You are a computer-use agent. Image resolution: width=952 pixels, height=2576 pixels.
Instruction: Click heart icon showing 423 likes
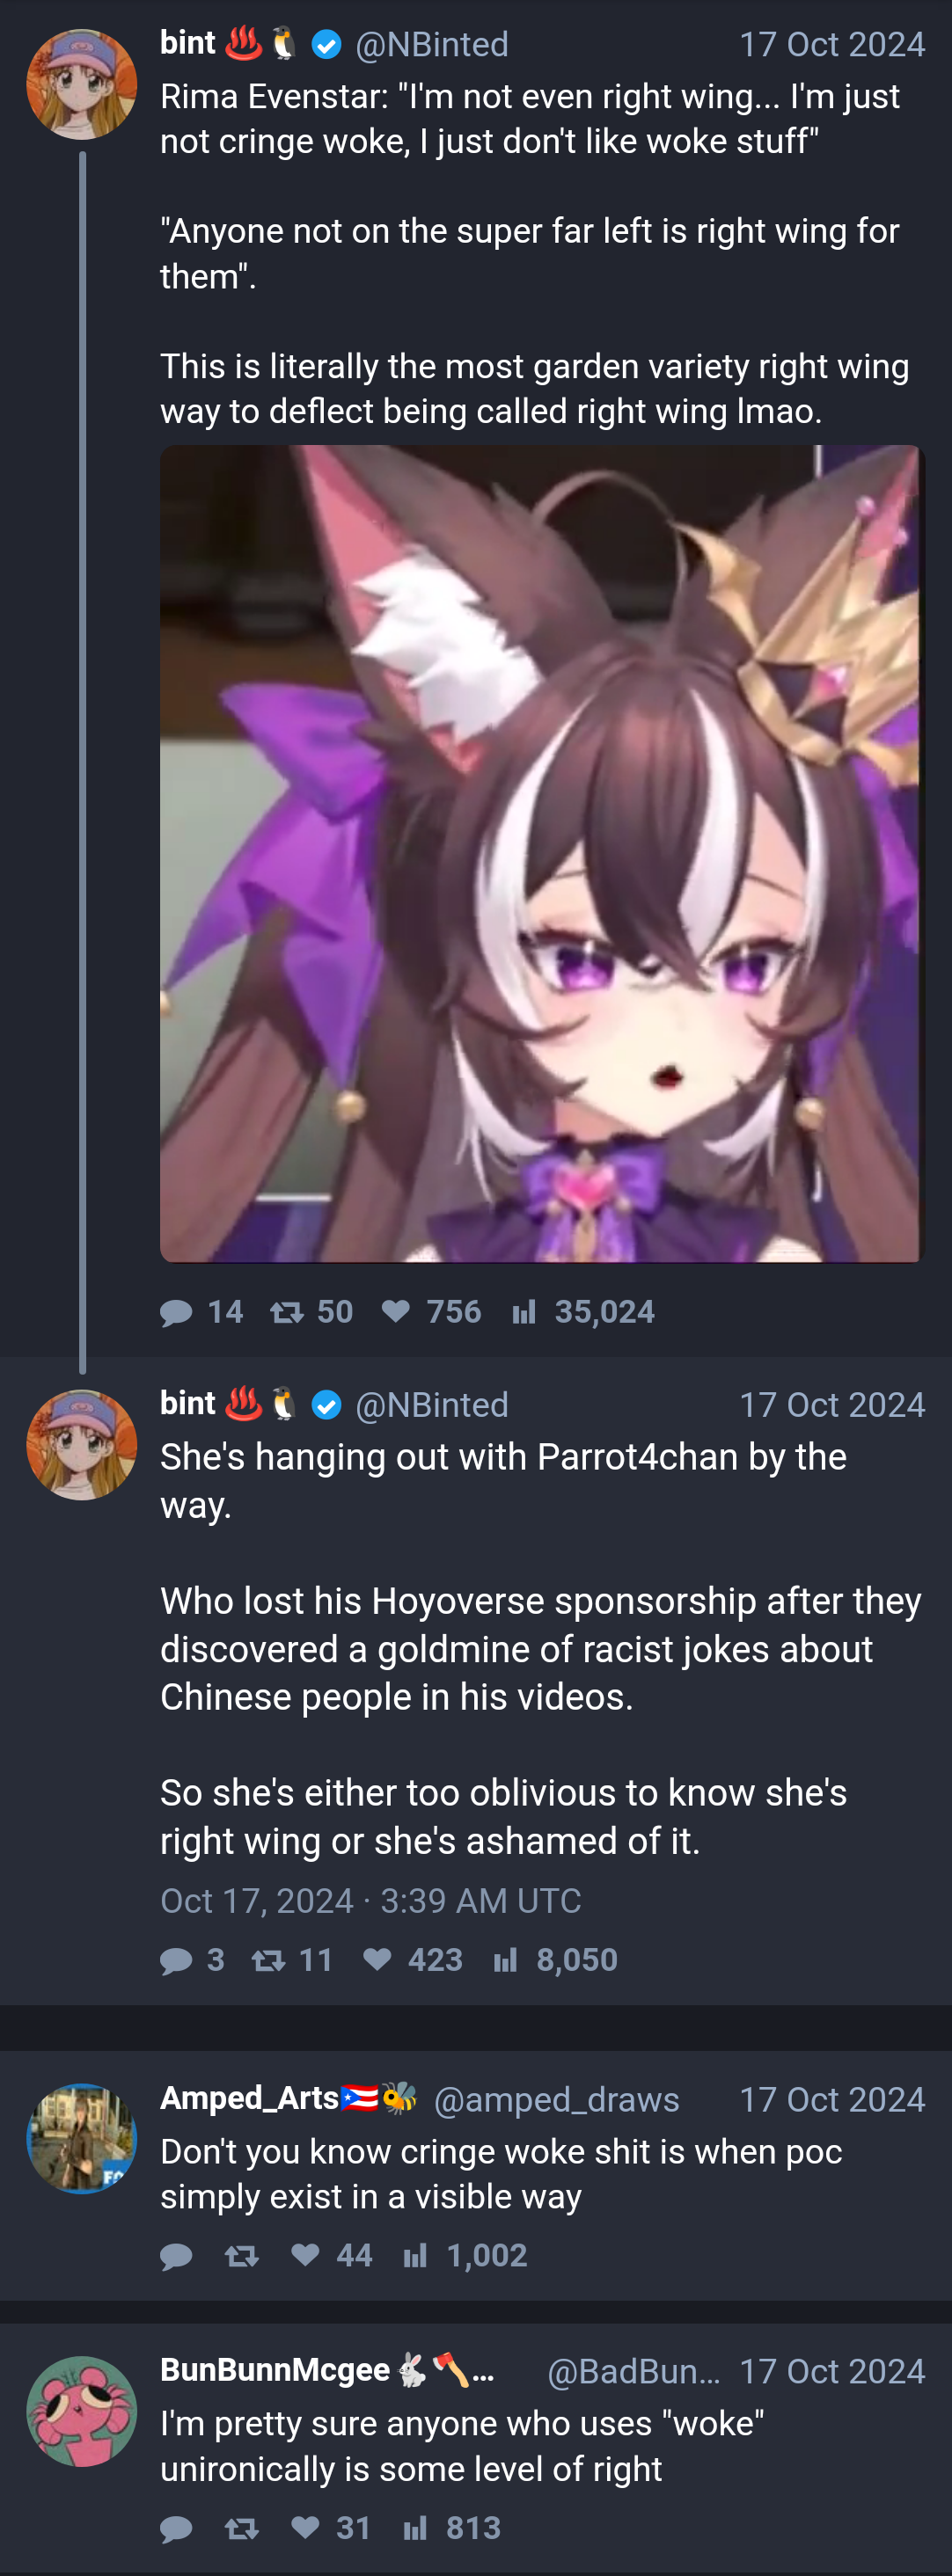[x=377, y=1959]
